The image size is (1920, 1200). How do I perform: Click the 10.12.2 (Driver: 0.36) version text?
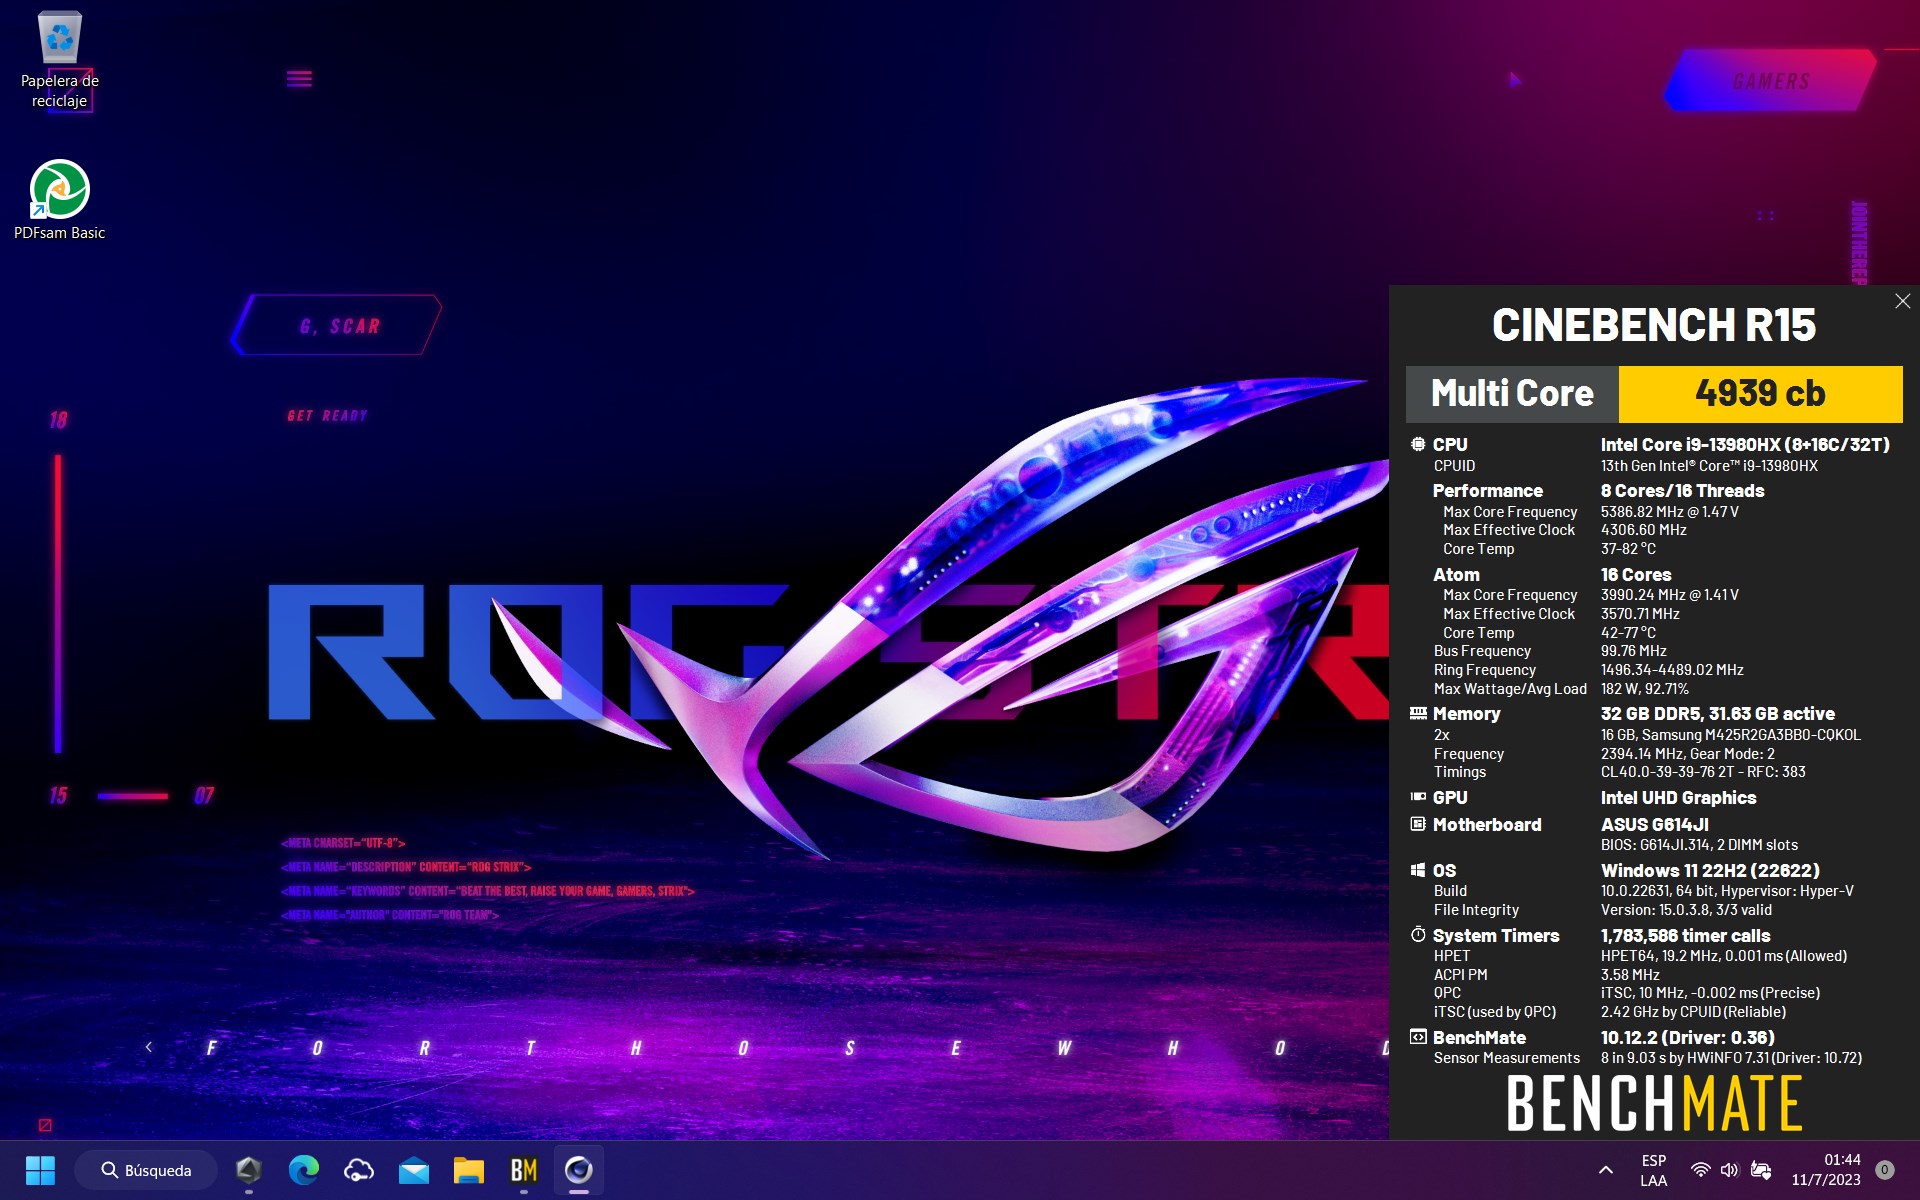1687,1038
